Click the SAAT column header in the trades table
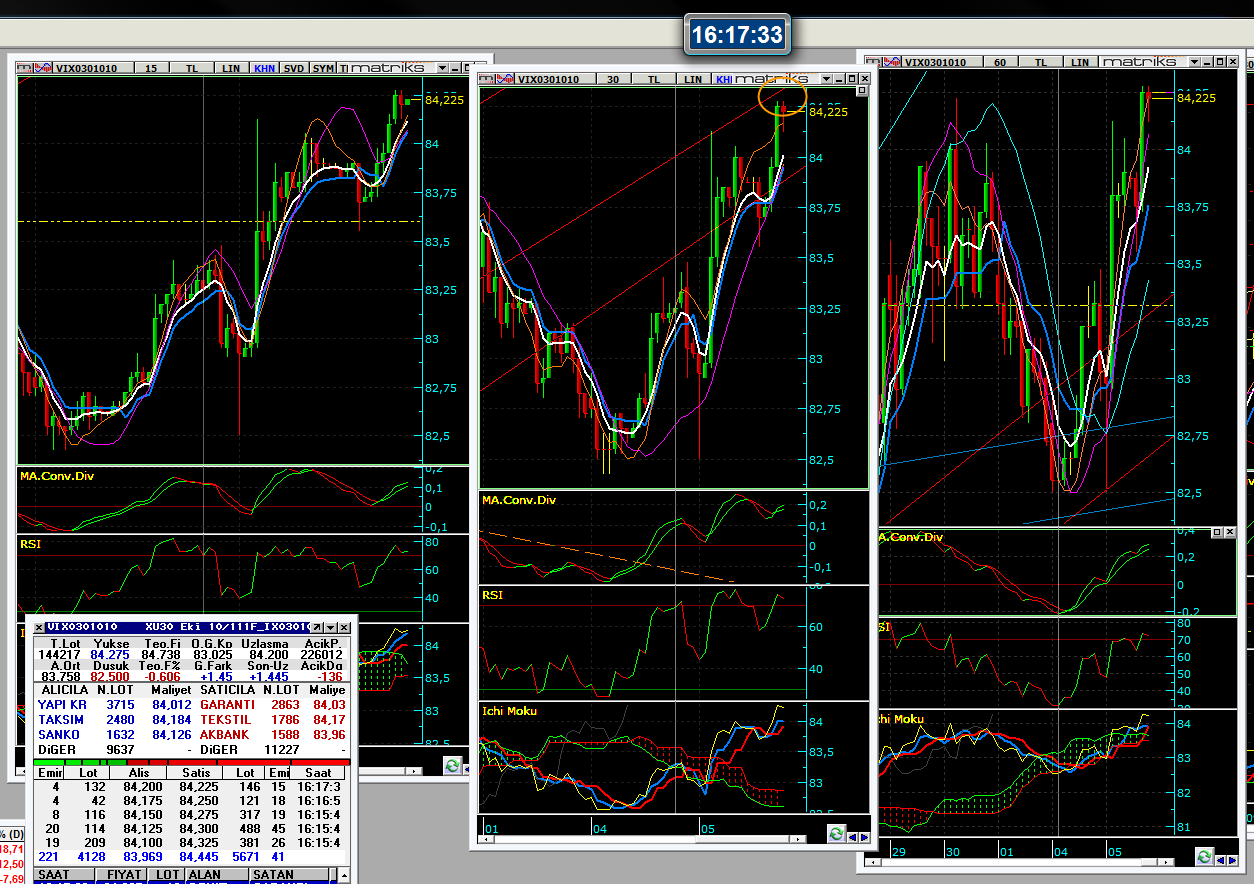The image size is (1254, 884). [x=54, y=875]
